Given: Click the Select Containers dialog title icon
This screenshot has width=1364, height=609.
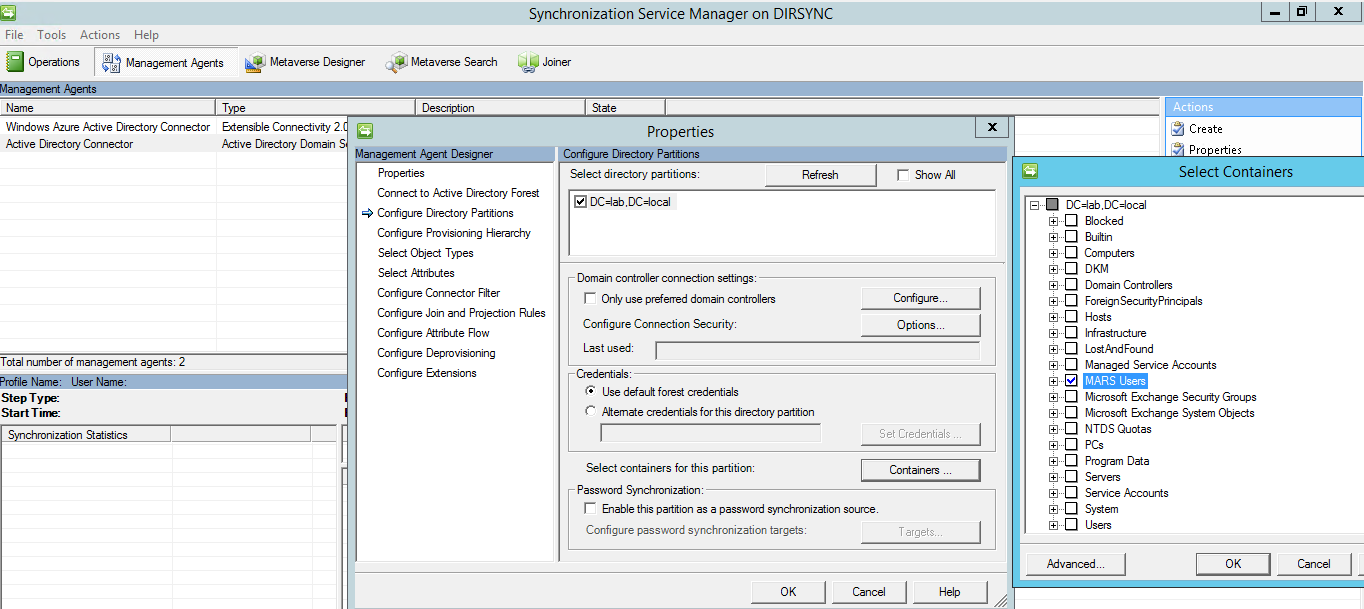Looking at the screenshot, I should [x=1030, y=172].
